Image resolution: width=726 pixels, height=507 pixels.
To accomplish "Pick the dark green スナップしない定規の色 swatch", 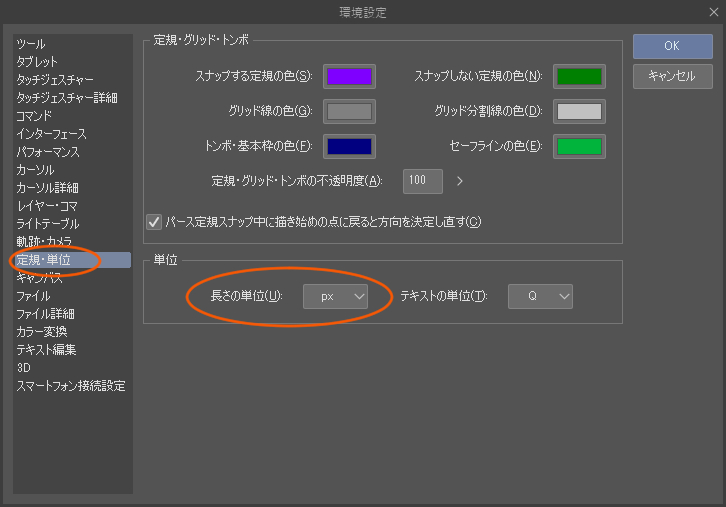I will click(579, 76).
